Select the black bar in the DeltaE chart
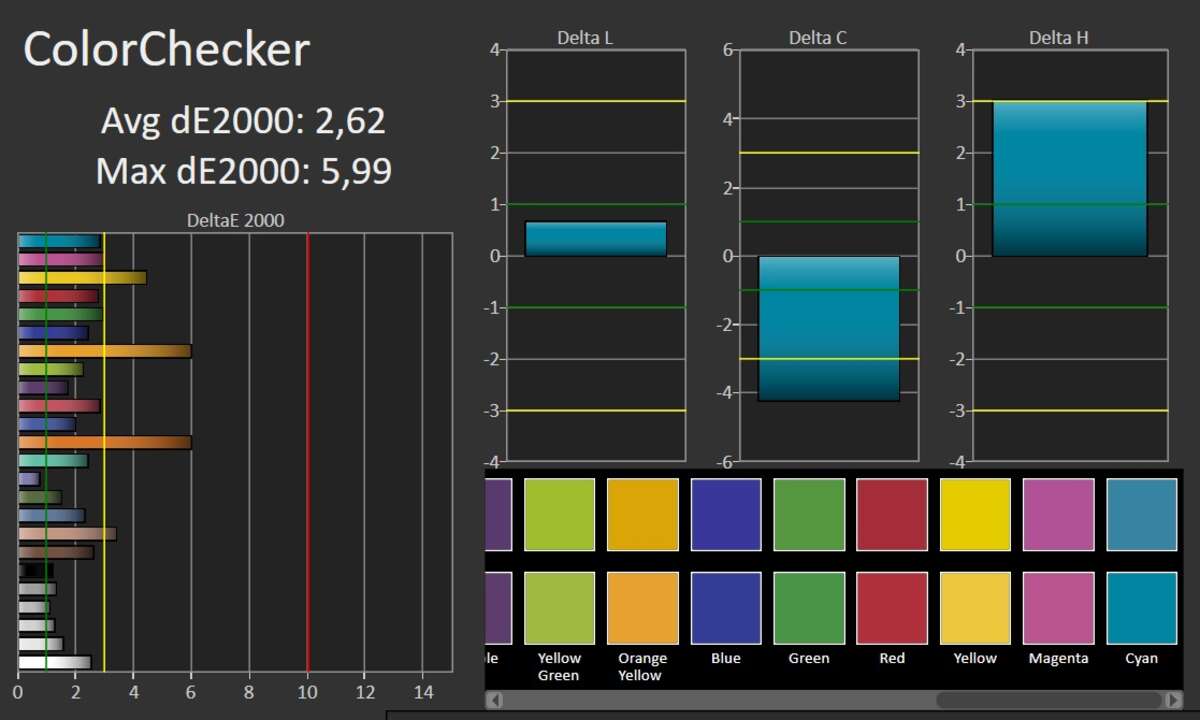This screenshot has width=1200, height=720. click(35, 570)
